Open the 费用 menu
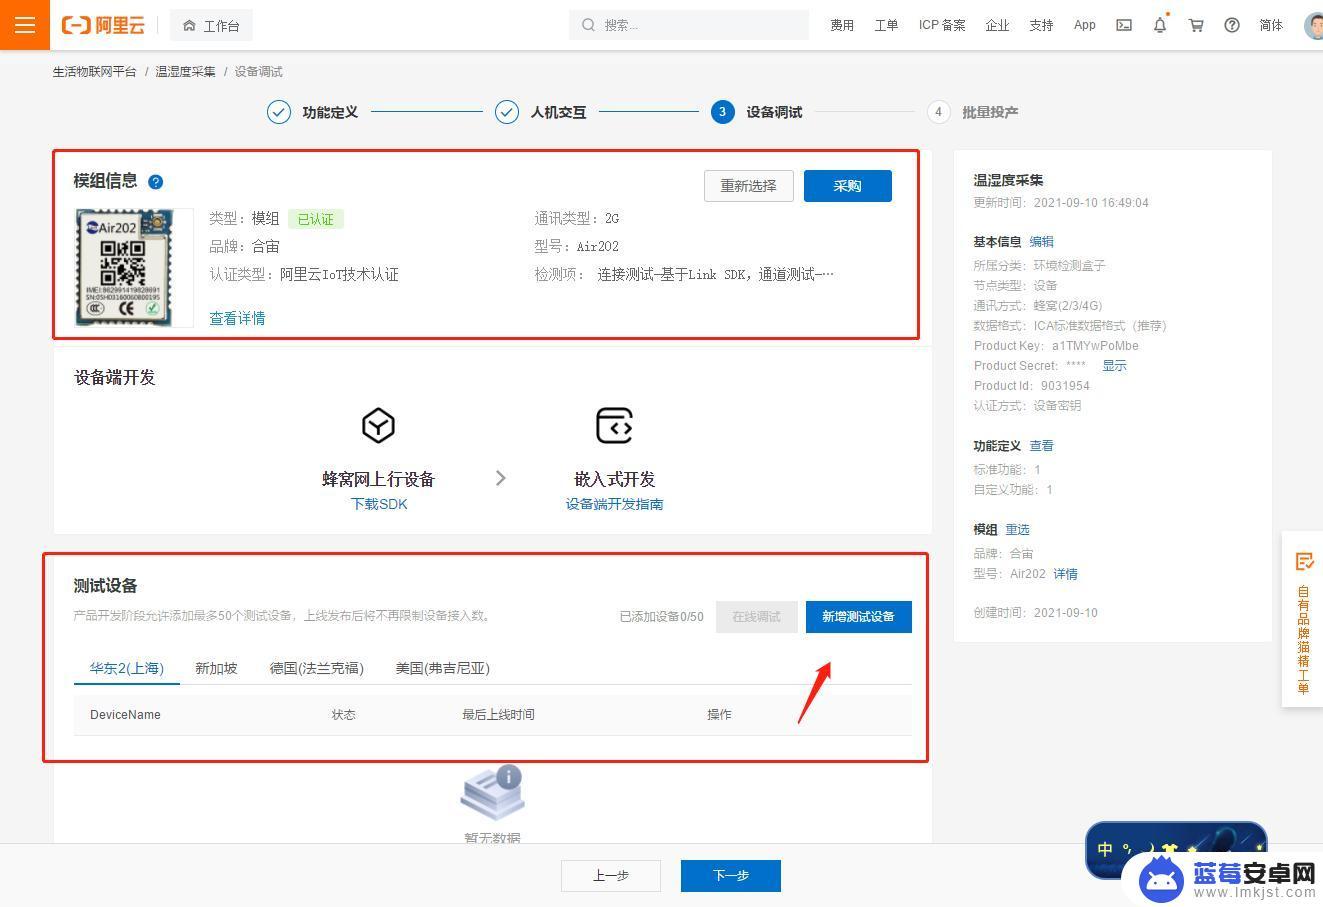 click(842, 25)
